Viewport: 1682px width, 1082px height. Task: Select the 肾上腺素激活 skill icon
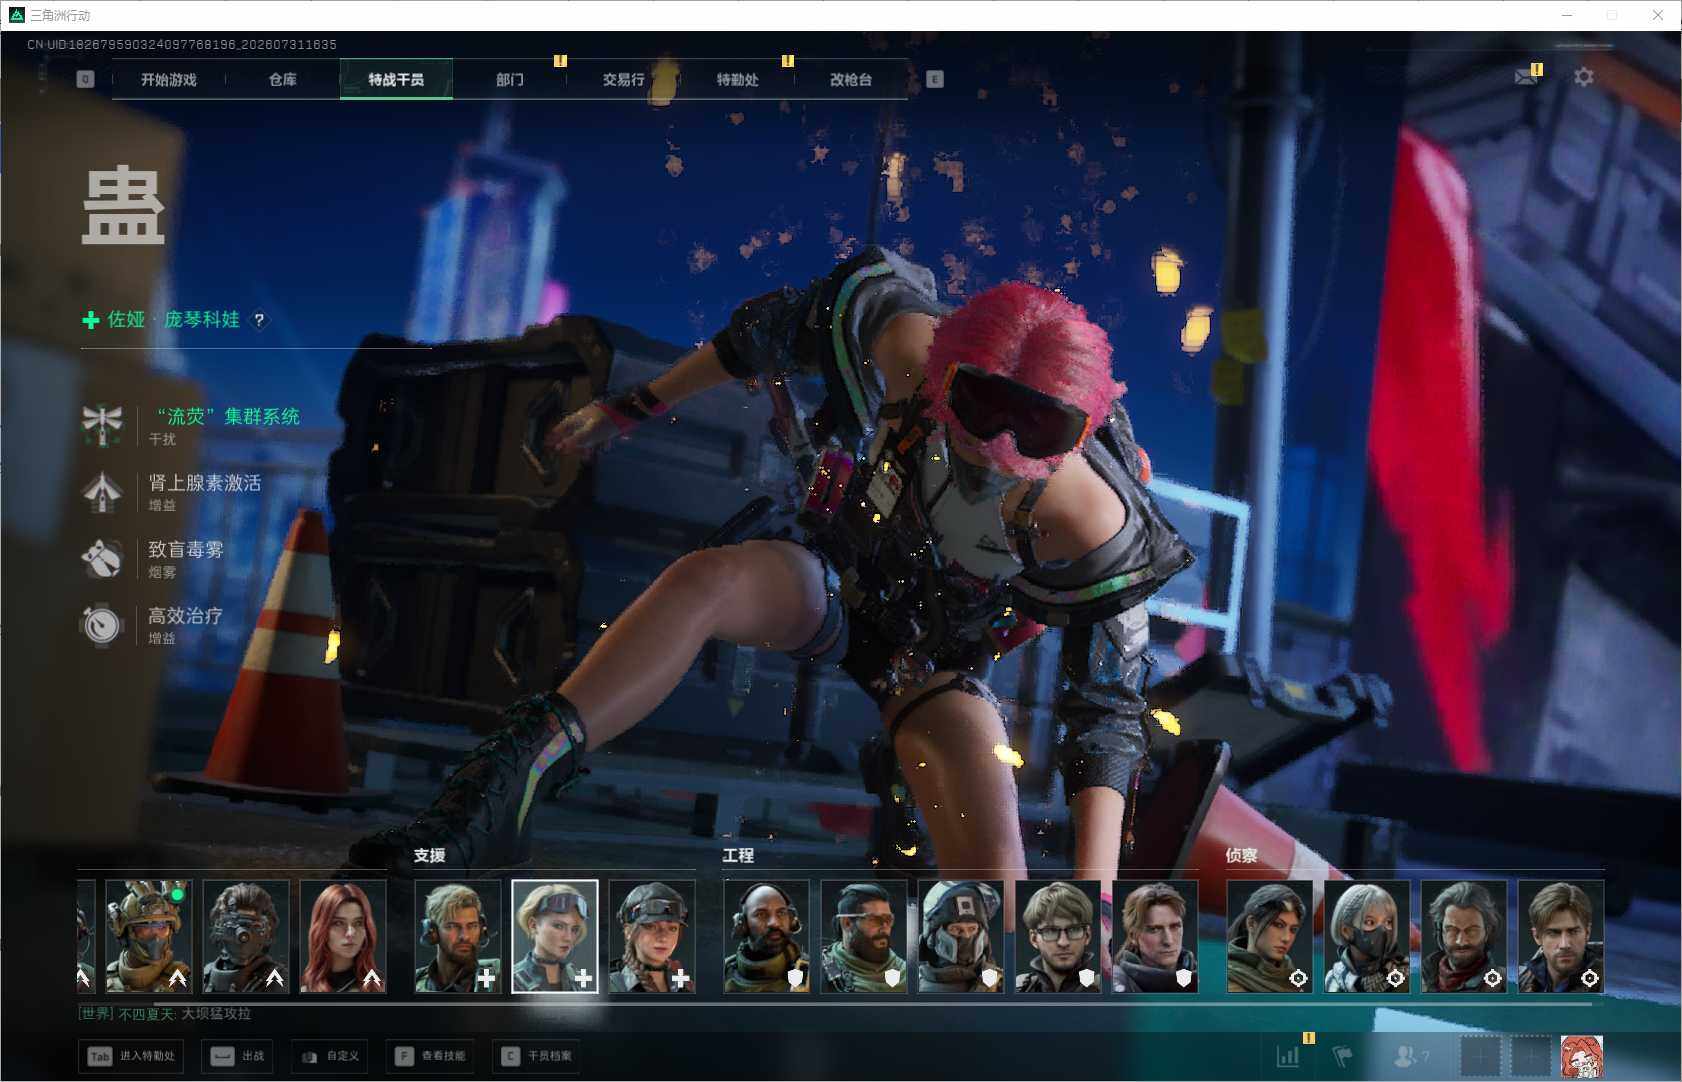tap(102, 492)
